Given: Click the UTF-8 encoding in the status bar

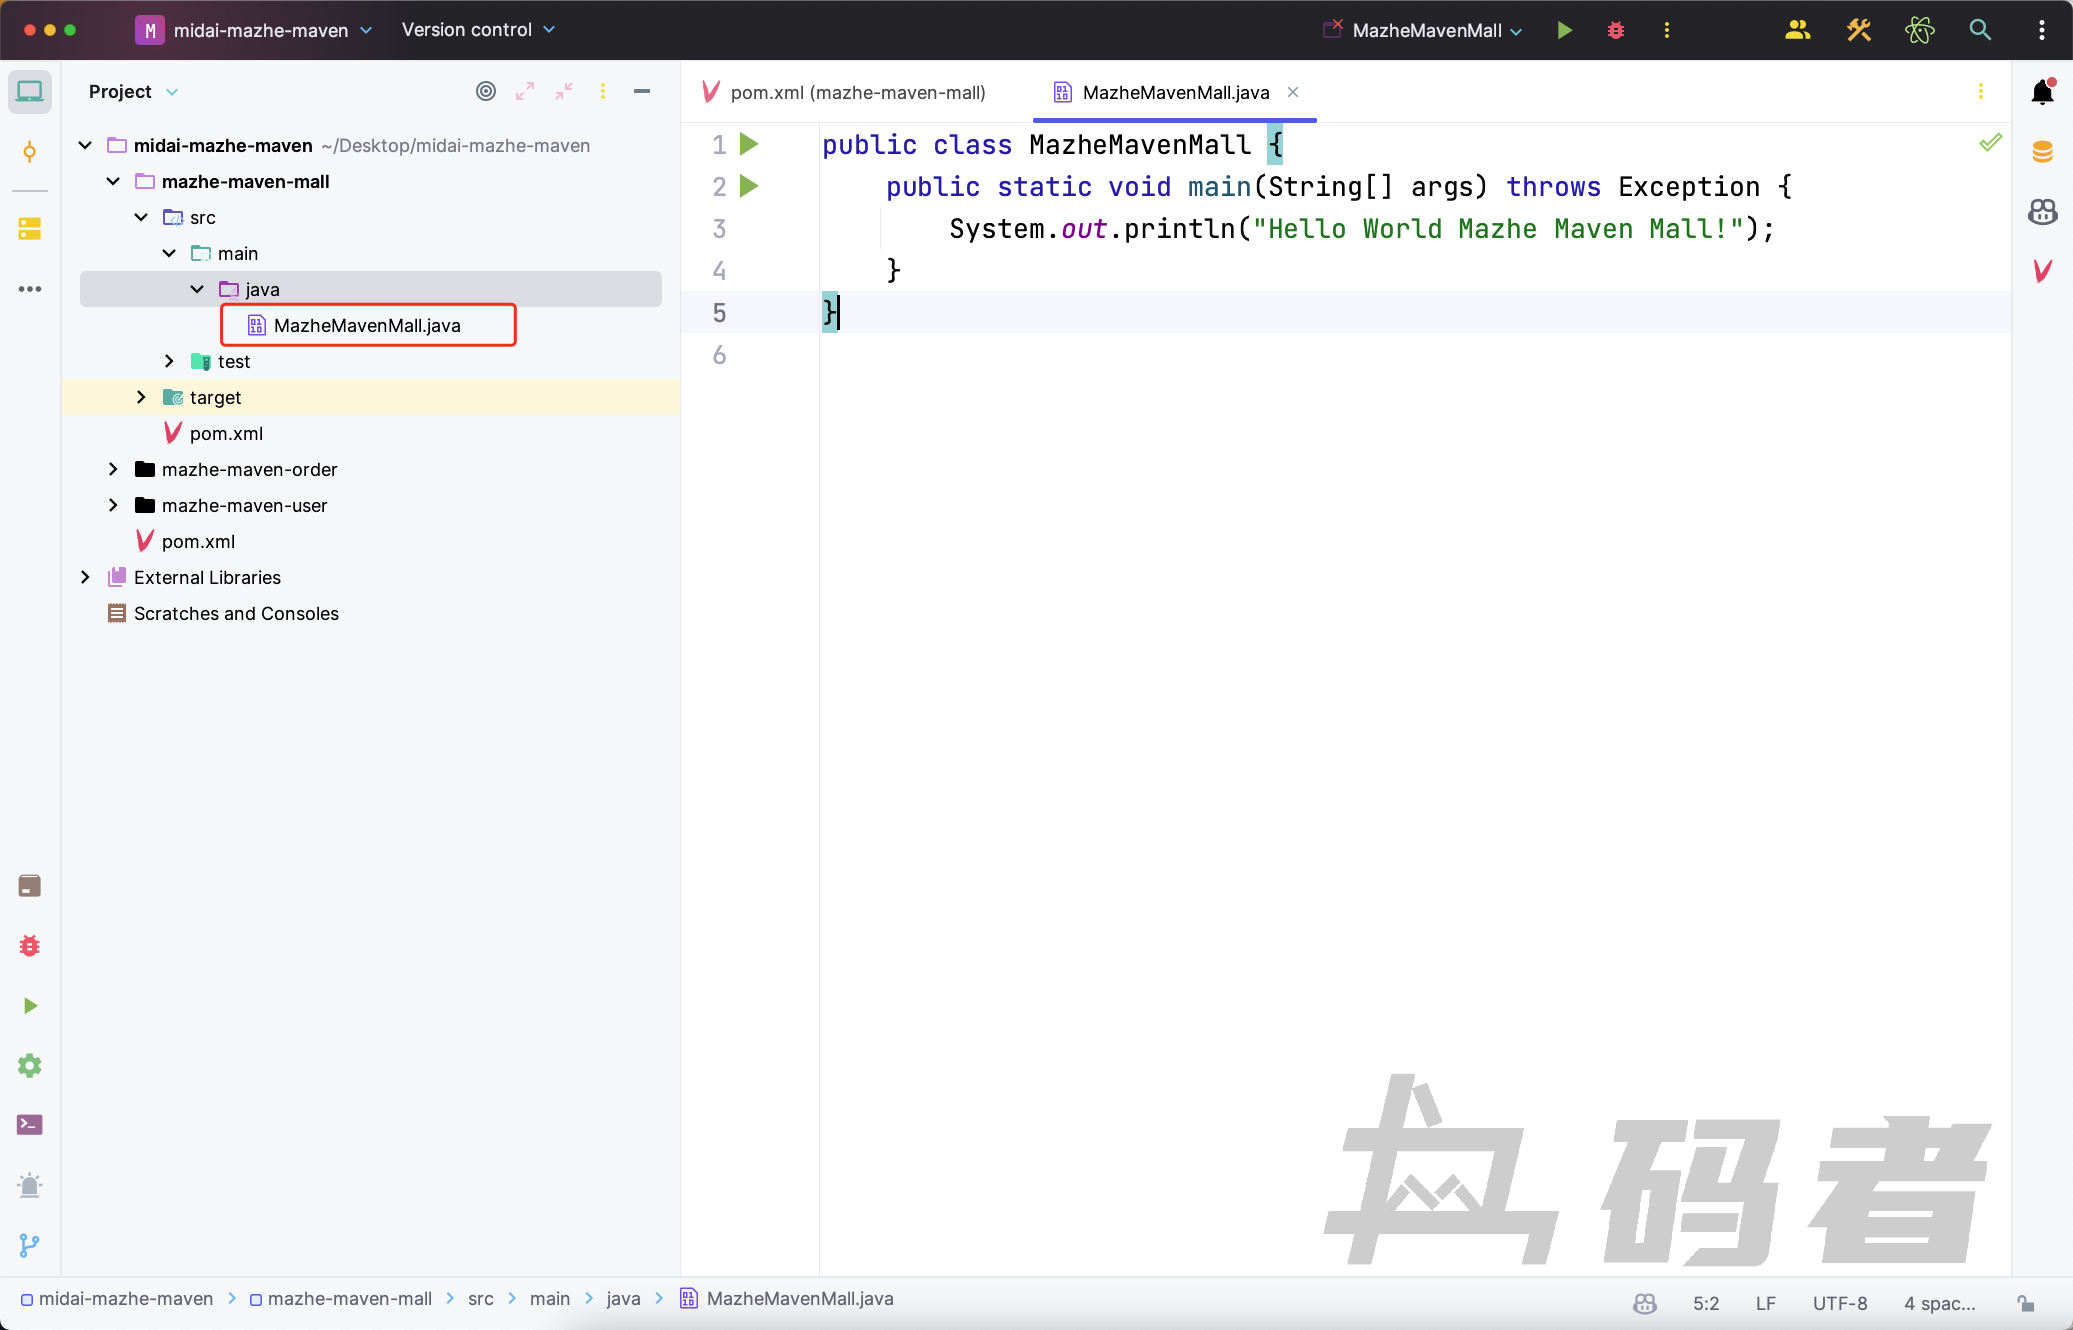Looking at the screenshot, I should pos(1839,1303).
